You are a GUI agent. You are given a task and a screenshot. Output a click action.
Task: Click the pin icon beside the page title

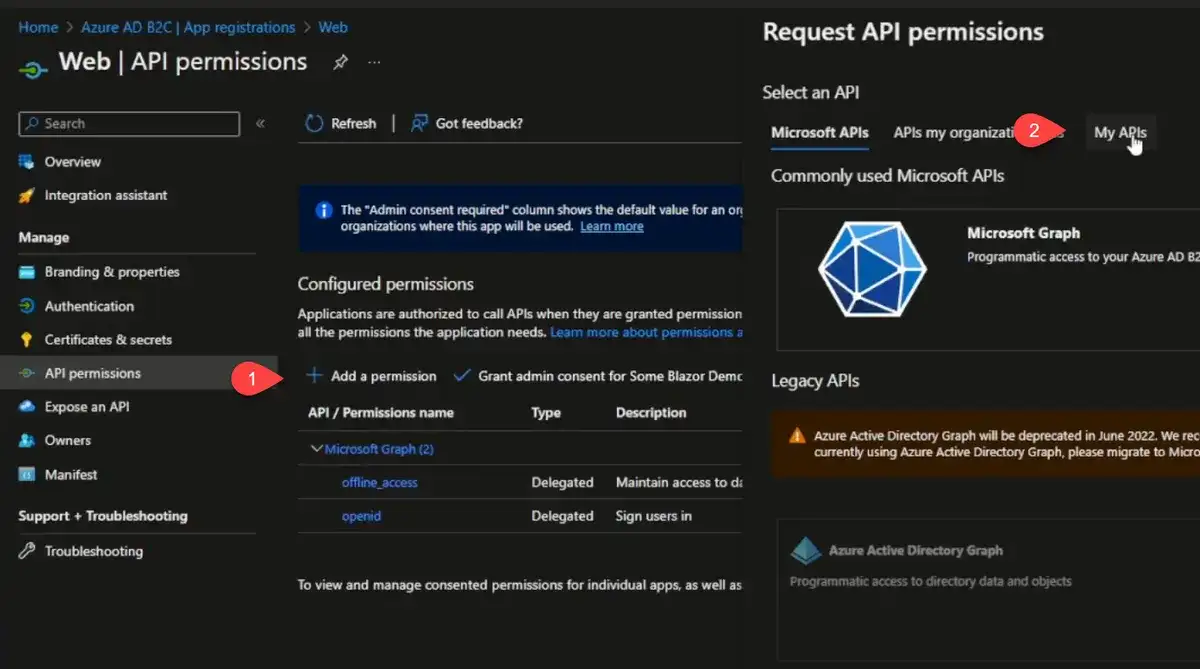340,62
